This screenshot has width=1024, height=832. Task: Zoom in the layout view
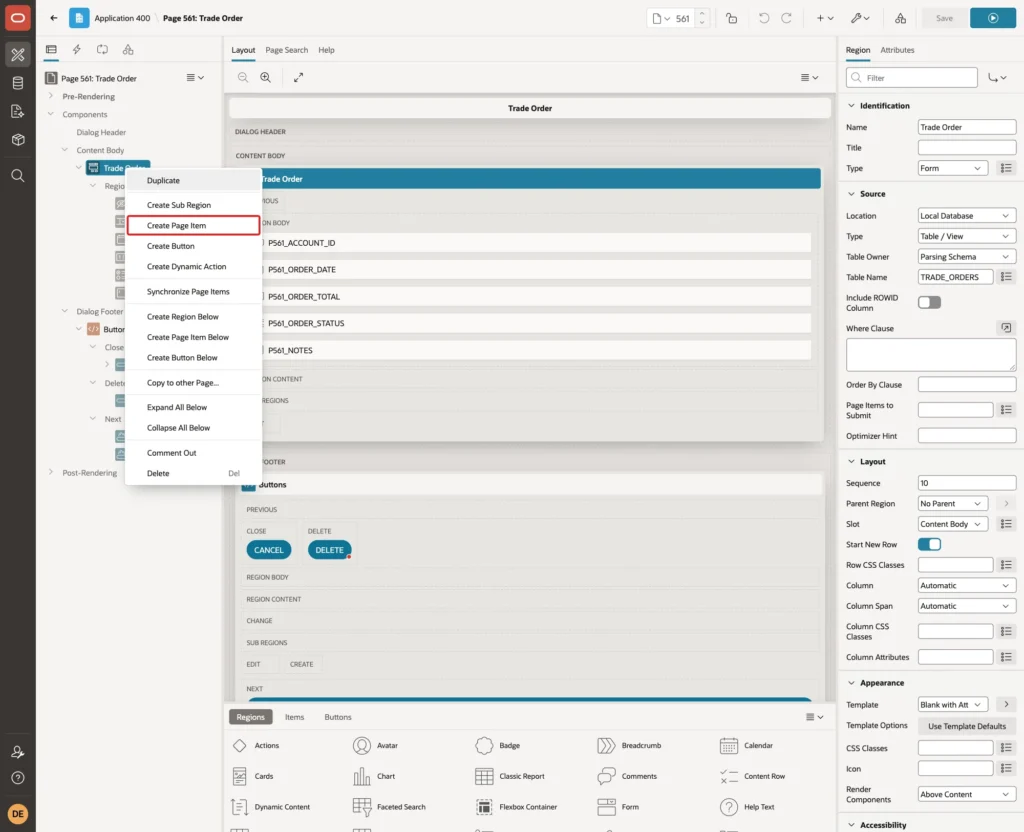266,77
